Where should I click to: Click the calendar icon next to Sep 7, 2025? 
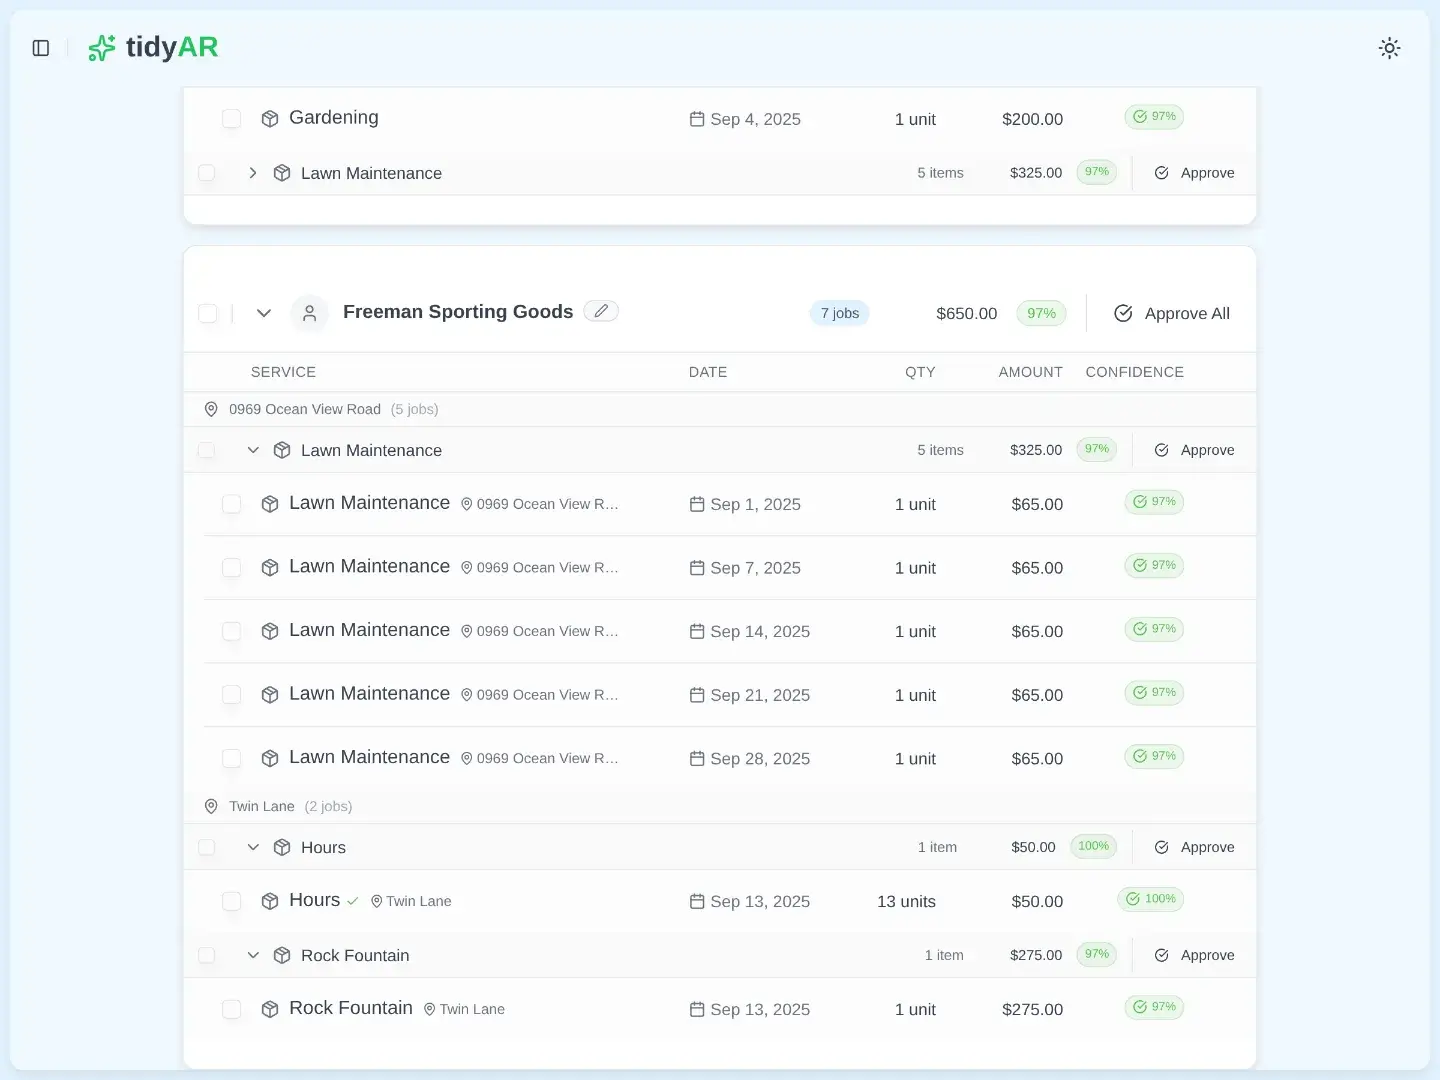[x=697, y=568]
